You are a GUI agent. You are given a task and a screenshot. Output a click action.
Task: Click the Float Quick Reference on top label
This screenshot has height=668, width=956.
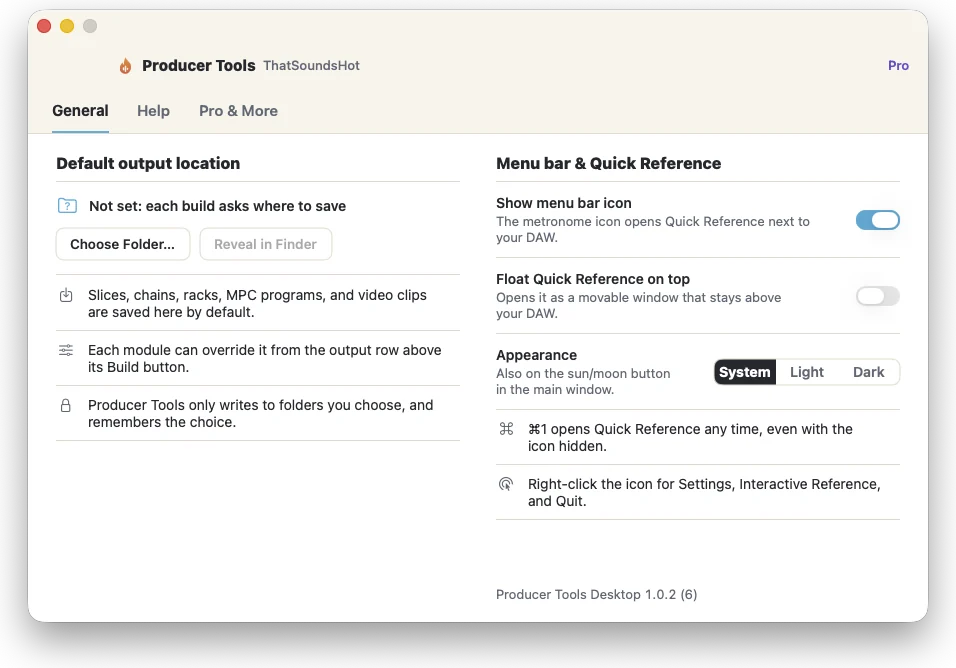[593, 279]
